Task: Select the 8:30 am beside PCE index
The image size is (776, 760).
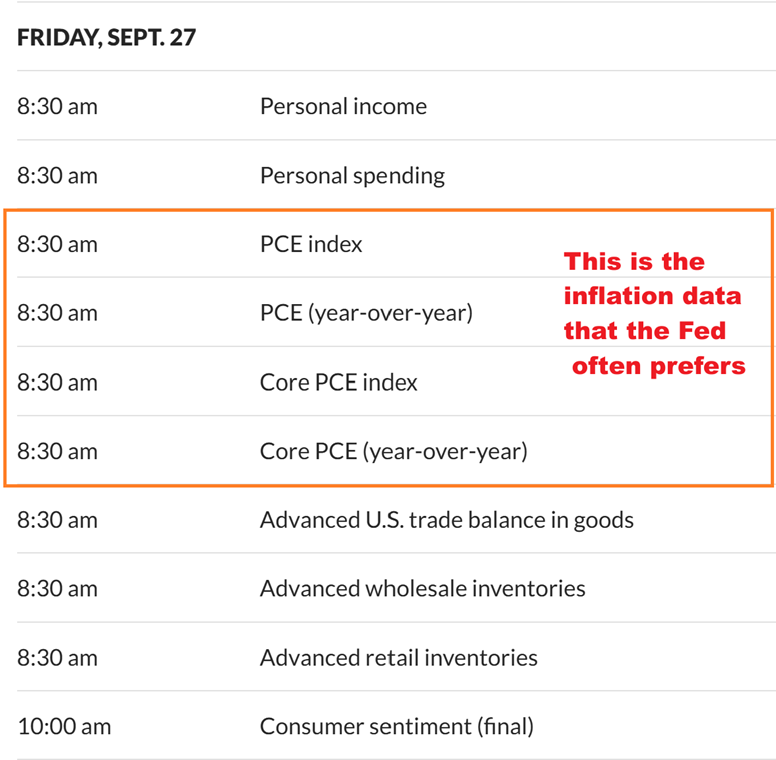Action: [x=57, y=244]
